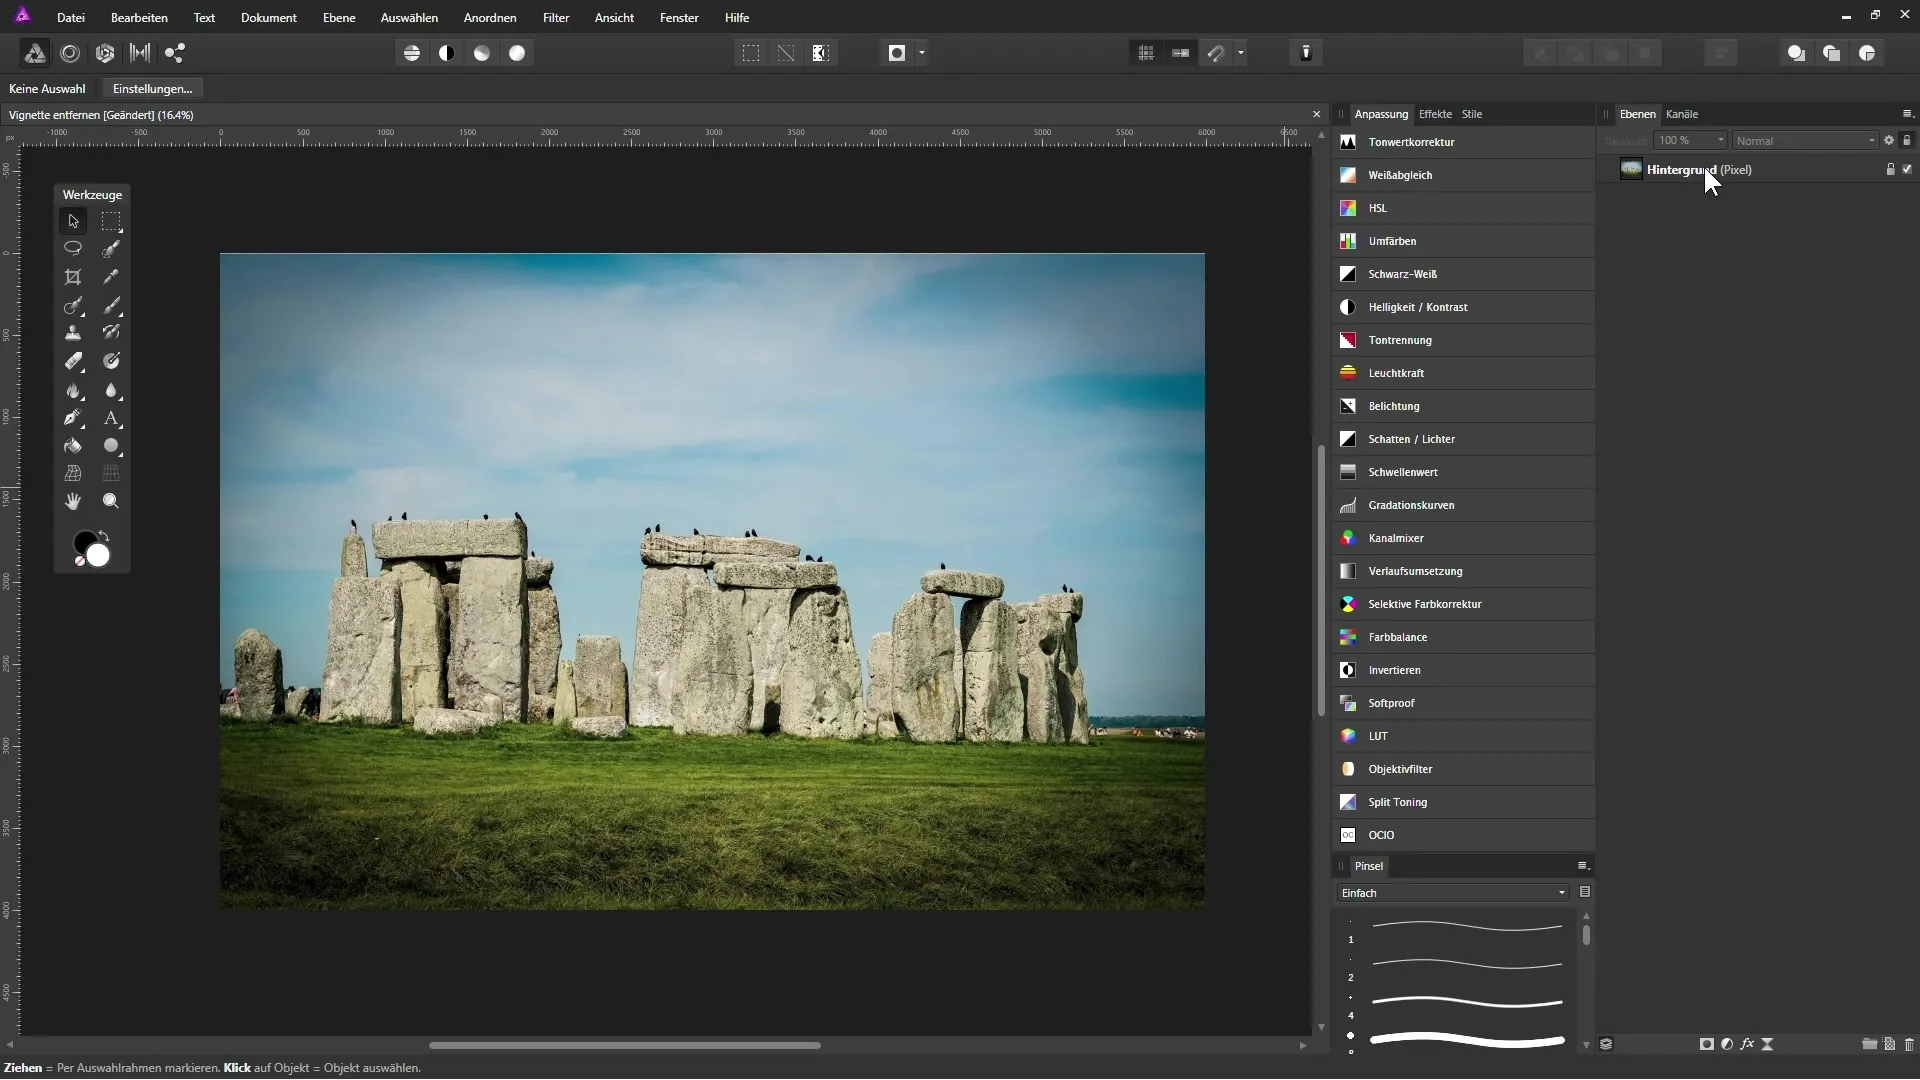Open the Filter menu

tap(556, 18)
